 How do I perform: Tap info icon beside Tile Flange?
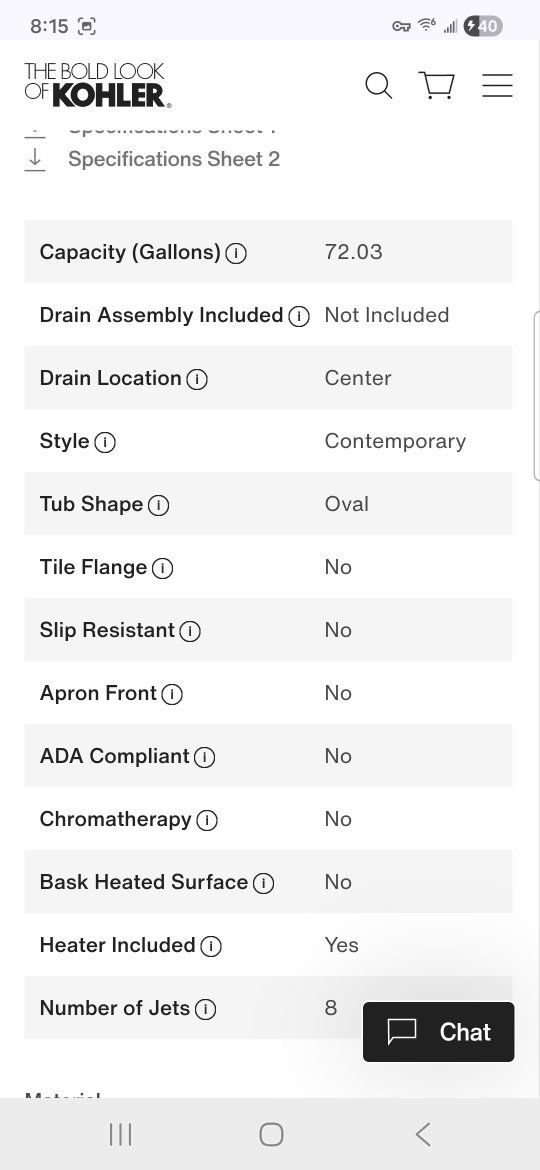[163, 569]
